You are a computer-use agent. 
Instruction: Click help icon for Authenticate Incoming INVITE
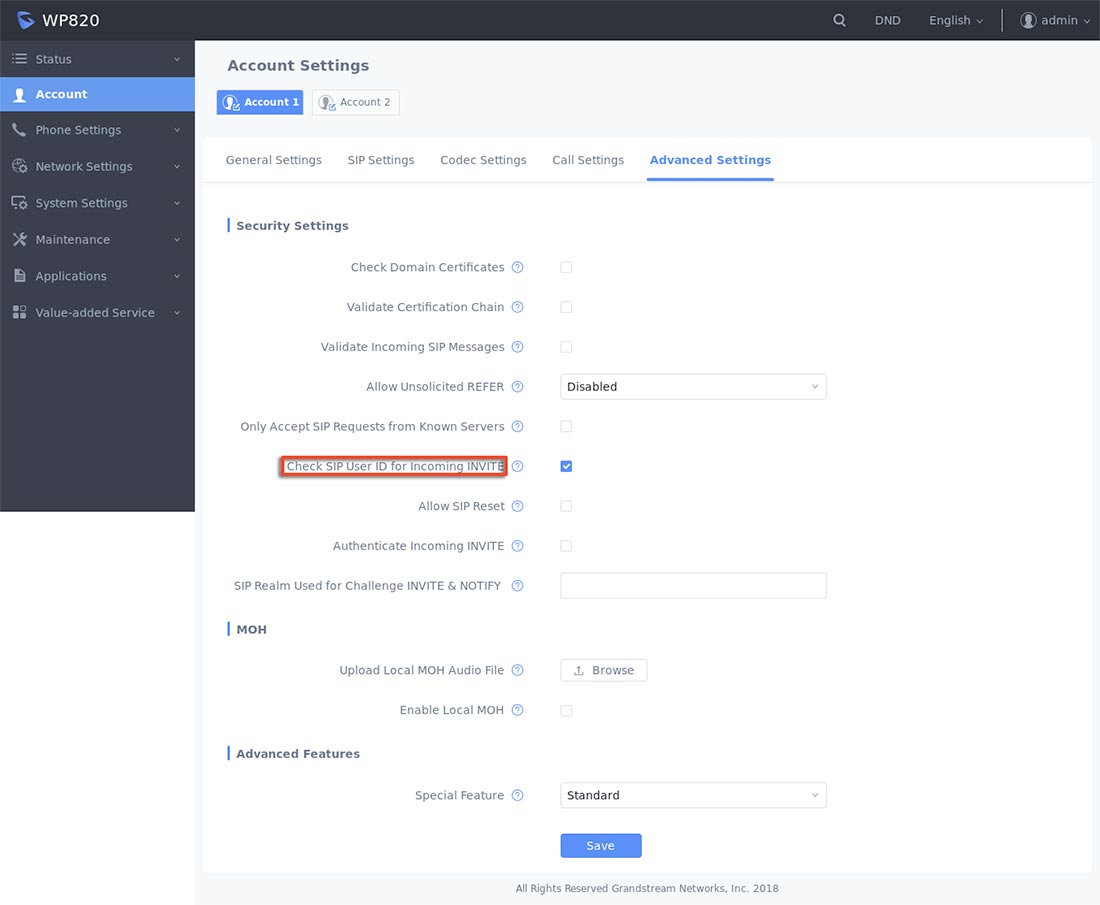pyautogui.click(x=518, y=546)
